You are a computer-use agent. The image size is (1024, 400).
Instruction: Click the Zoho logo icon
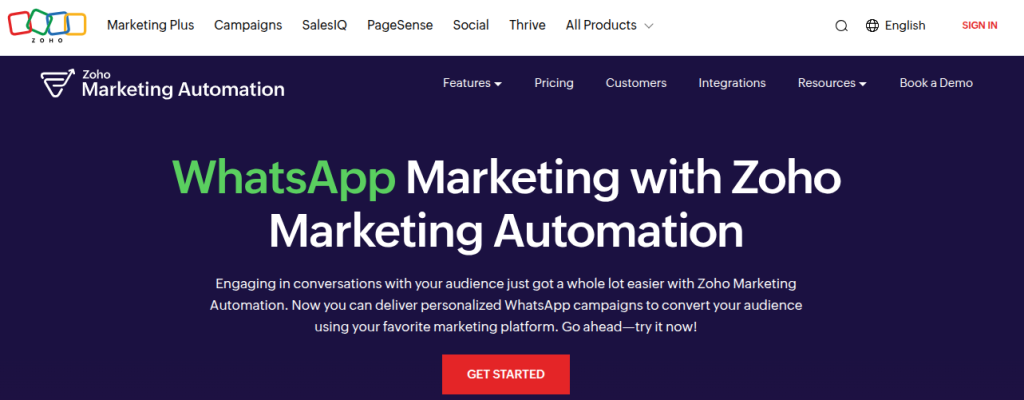pyautogui.click(x=47, y=26)
